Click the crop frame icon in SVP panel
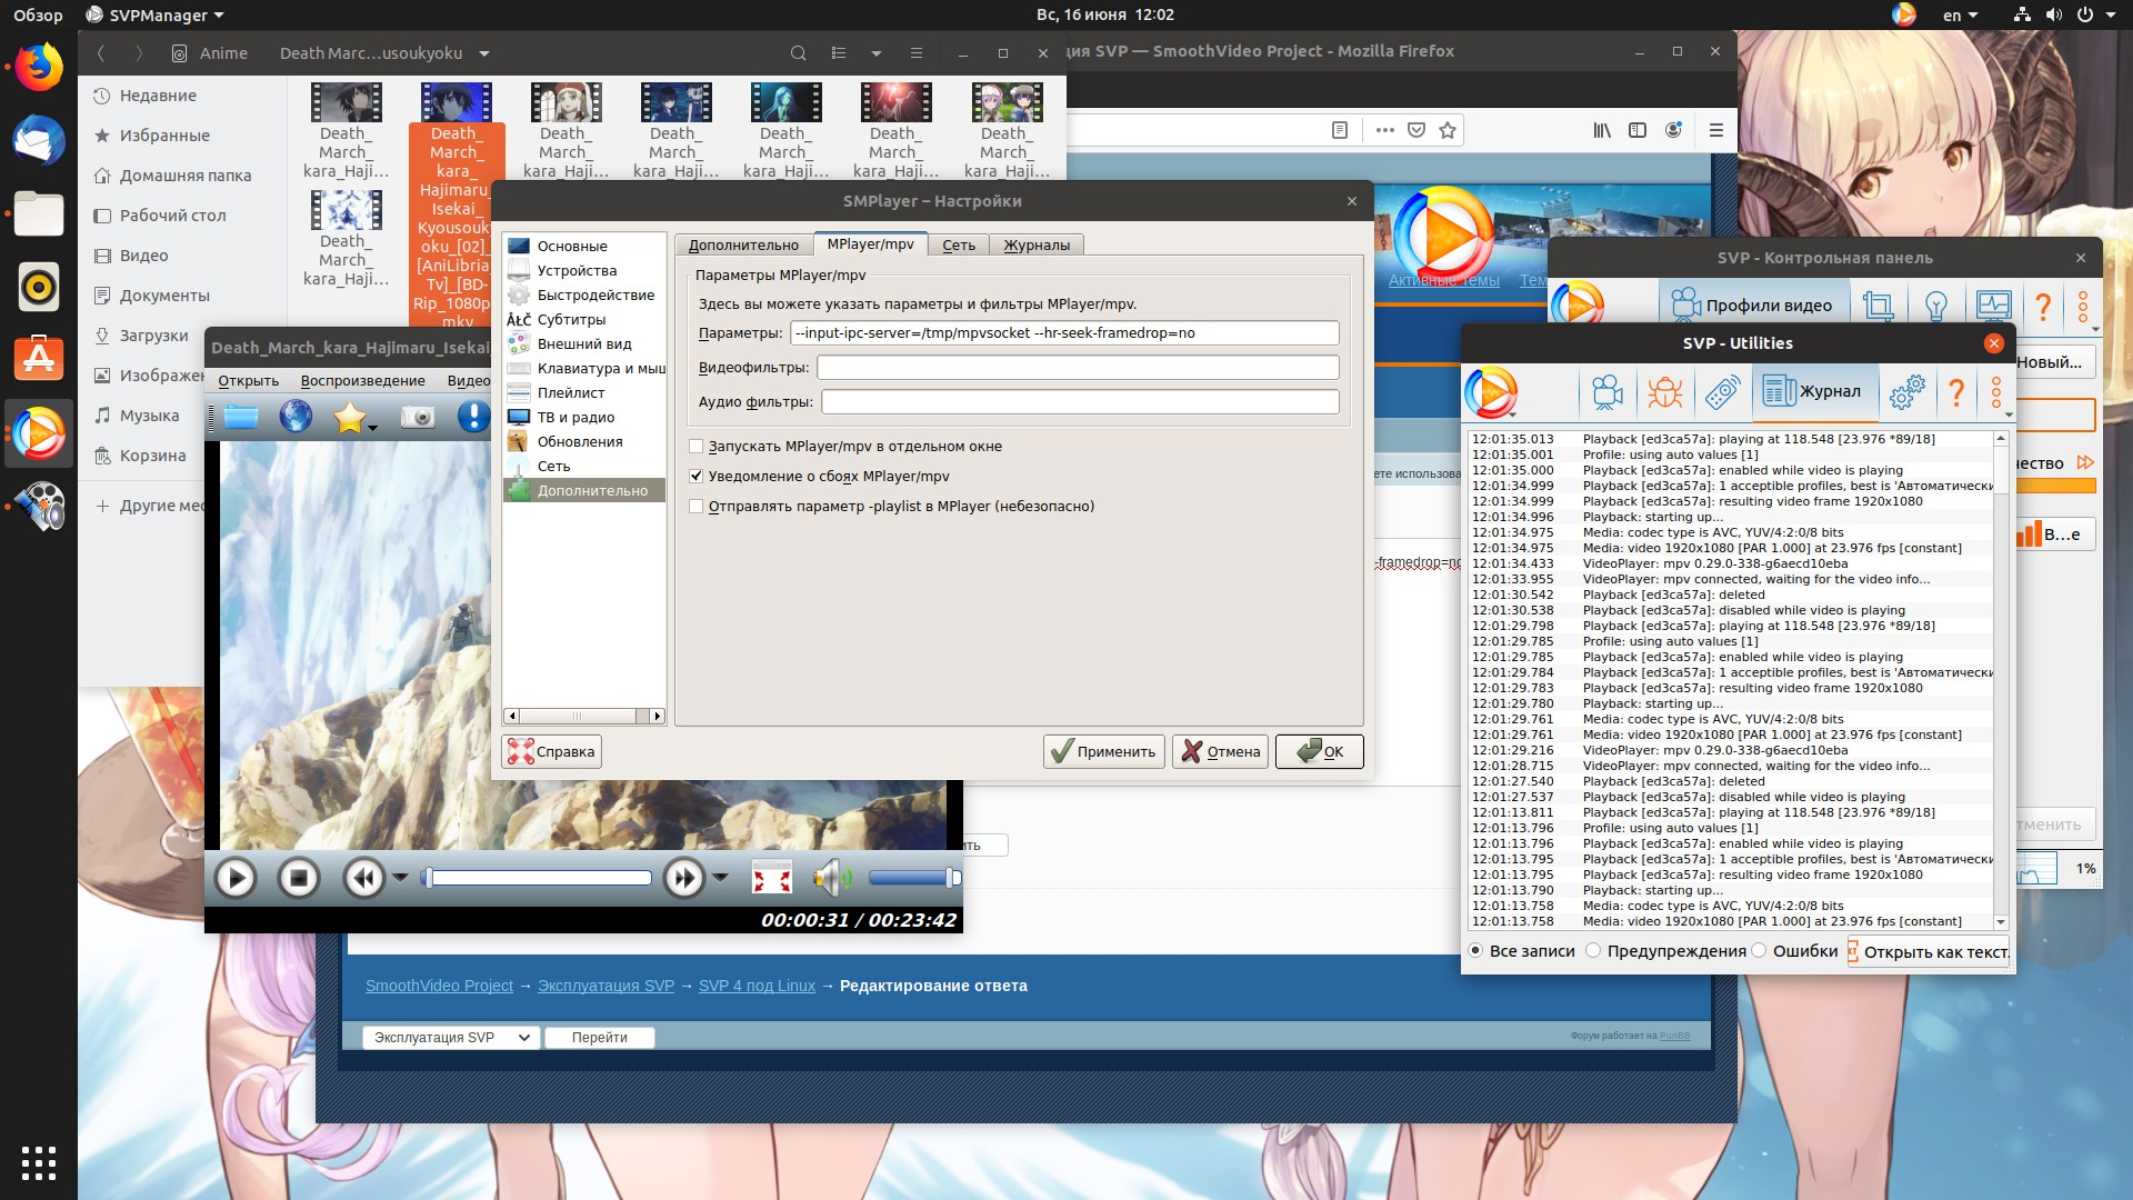Viewport: 2133px width, 1200px height. (1877, 306)
